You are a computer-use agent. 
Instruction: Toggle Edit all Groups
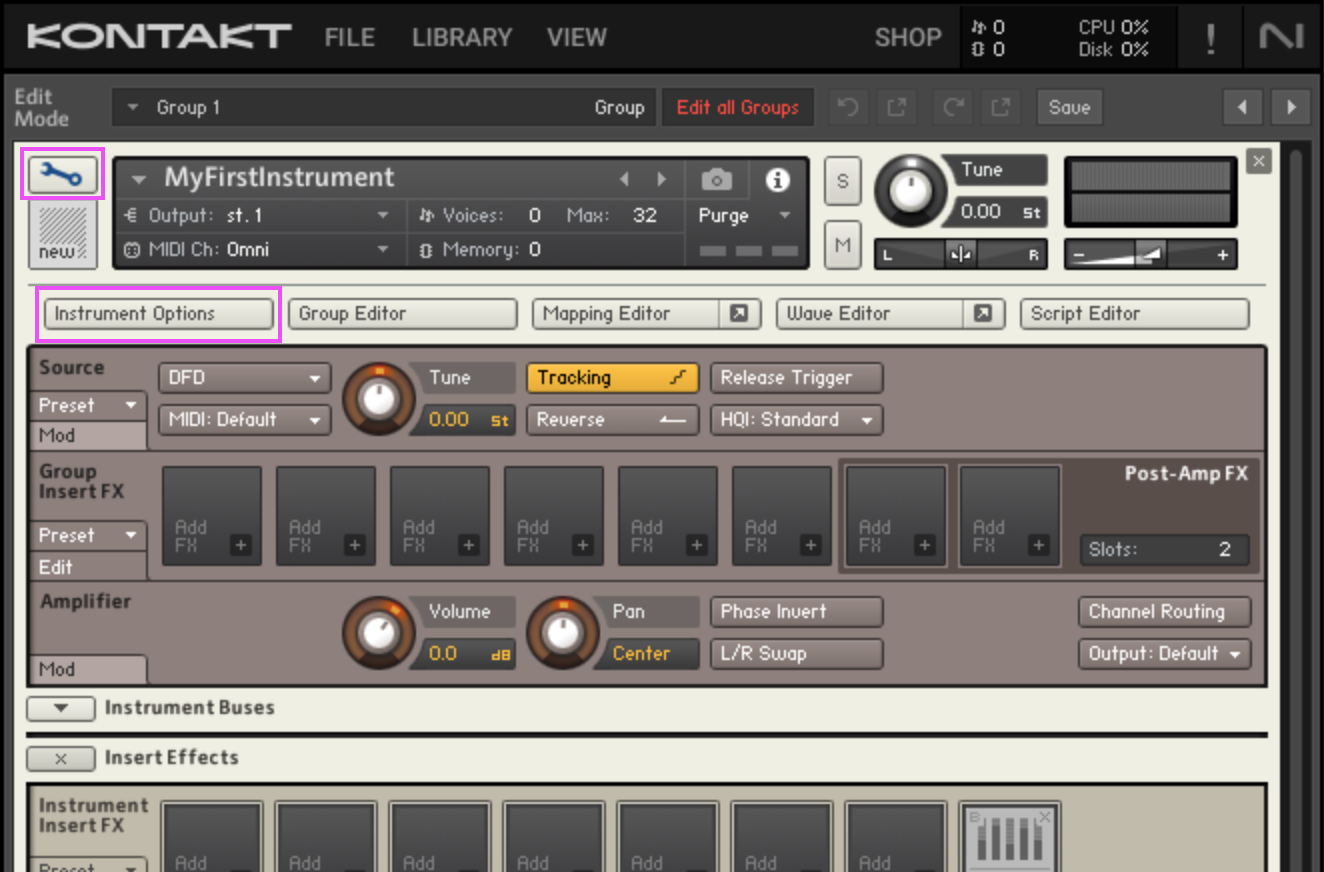tap(737, 107)
